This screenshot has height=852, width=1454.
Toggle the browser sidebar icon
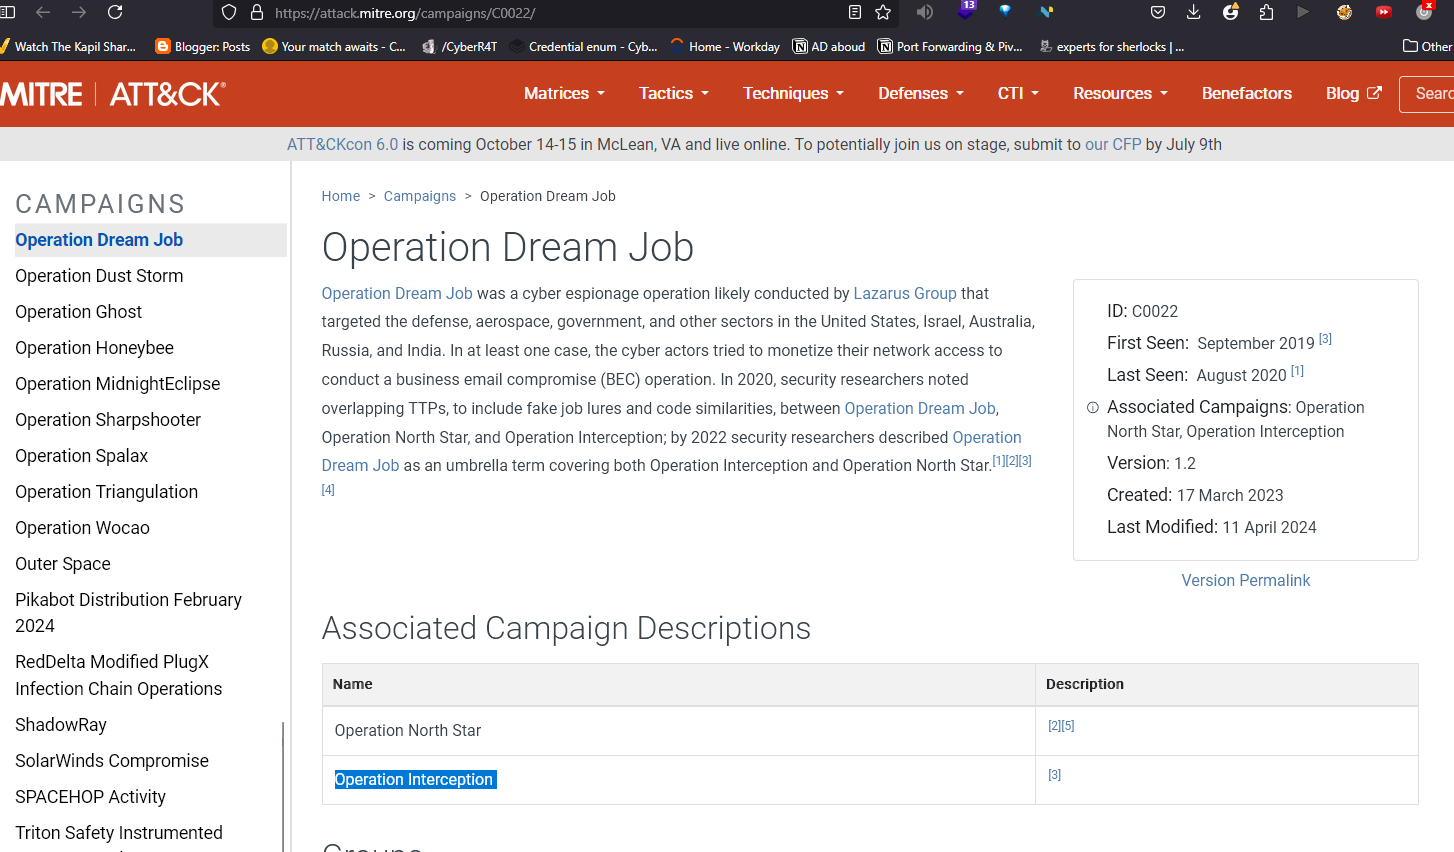click(x=7, y=12)
